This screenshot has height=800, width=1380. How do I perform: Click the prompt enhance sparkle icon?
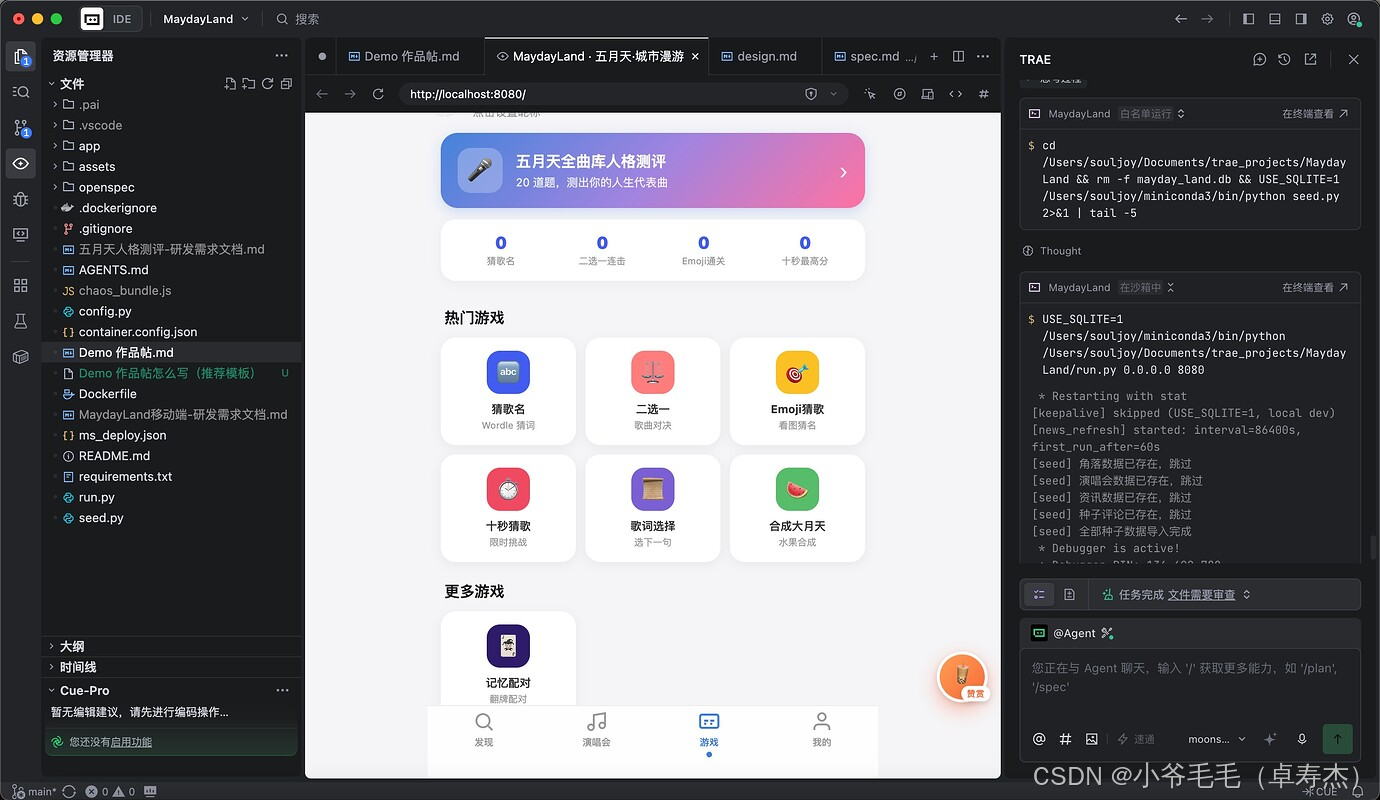[1270, 739]
